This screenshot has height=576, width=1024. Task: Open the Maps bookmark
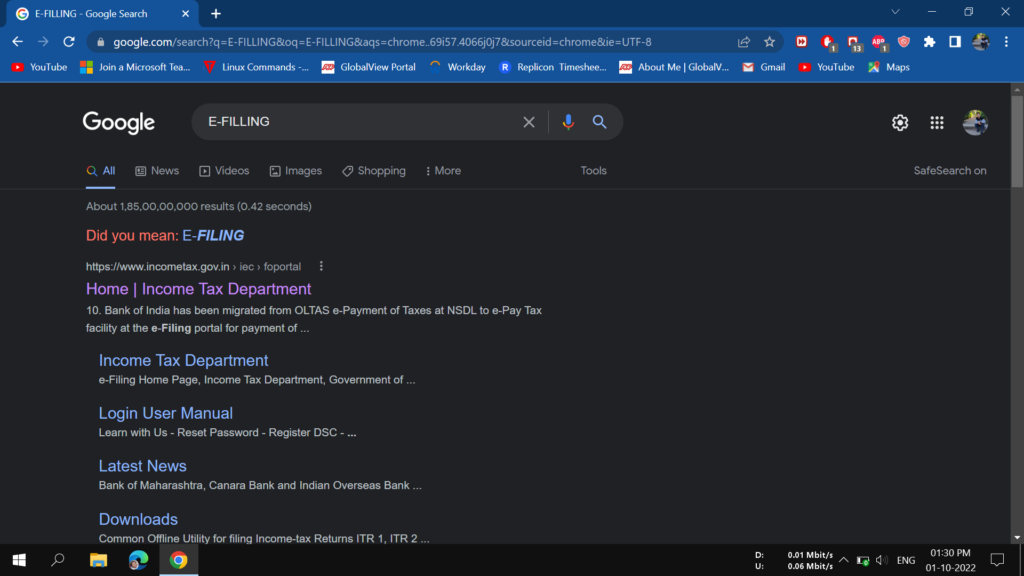pyautogui.click(x=888, y=67)
